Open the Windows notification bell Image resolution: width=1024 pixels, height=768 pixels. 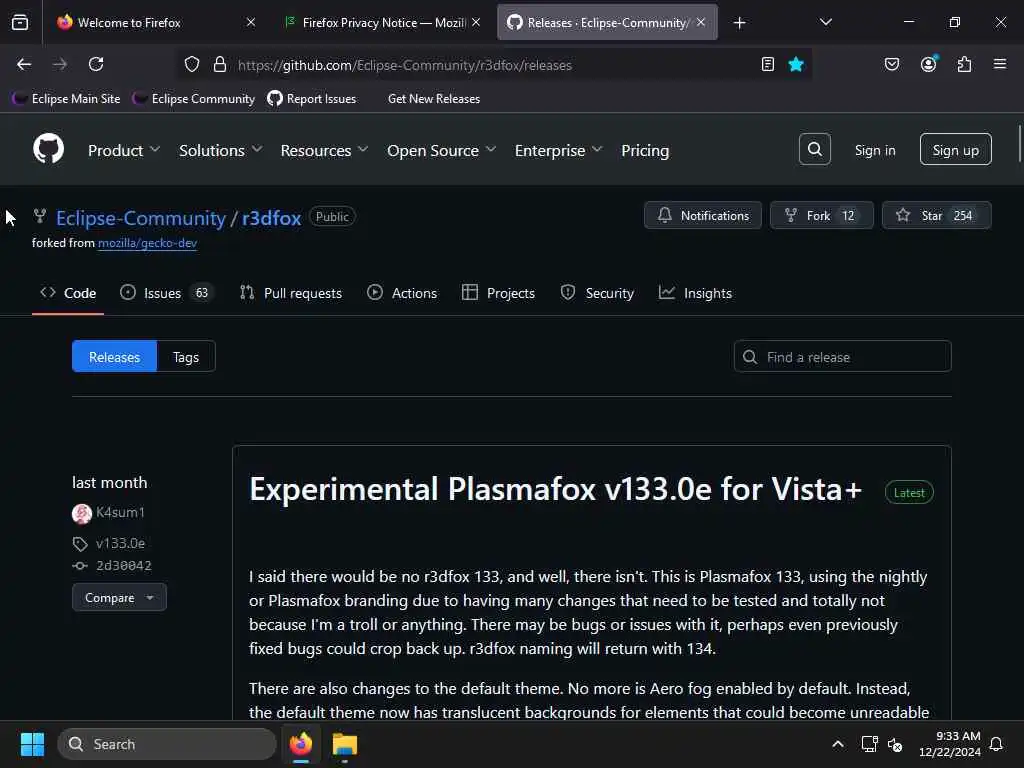(x=997, y=744)
